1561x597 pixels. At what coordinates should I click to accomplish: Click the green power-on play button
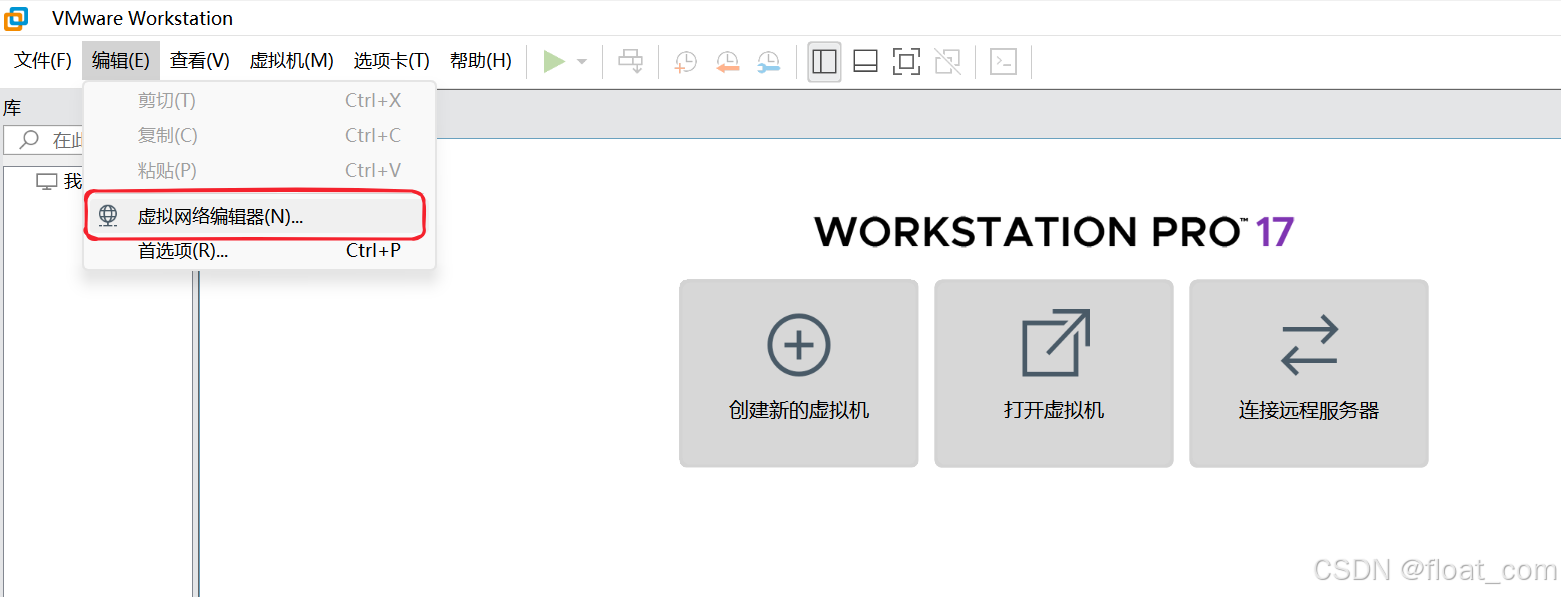point(554,62)
